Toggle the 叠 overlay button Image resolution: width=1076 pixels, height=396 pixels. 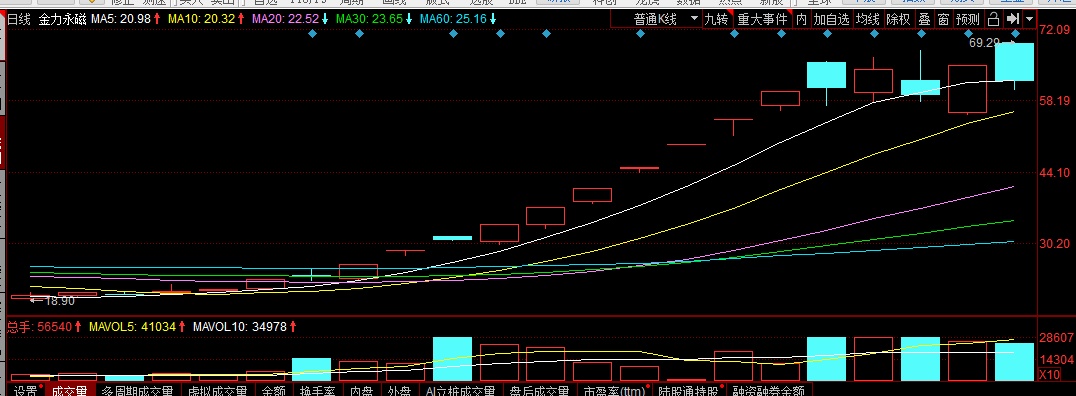[924, 19]
